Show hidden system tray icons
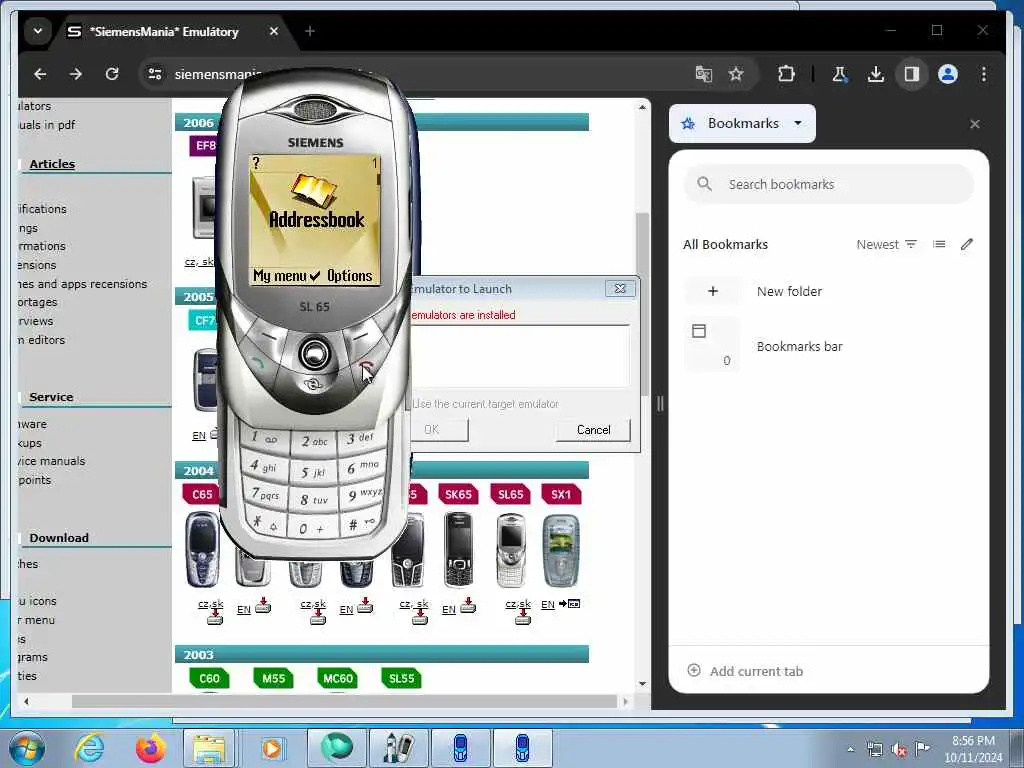Screen dimensions: 1024x768 [850, 749]
